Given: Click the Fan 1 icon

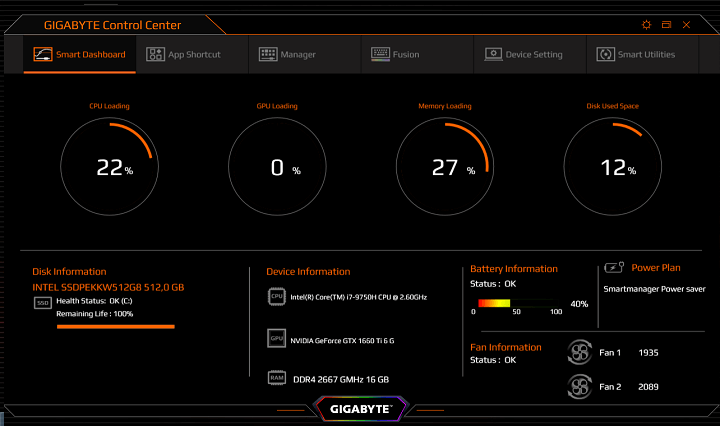Looking at the screenshot, I should tap(579, 352).
